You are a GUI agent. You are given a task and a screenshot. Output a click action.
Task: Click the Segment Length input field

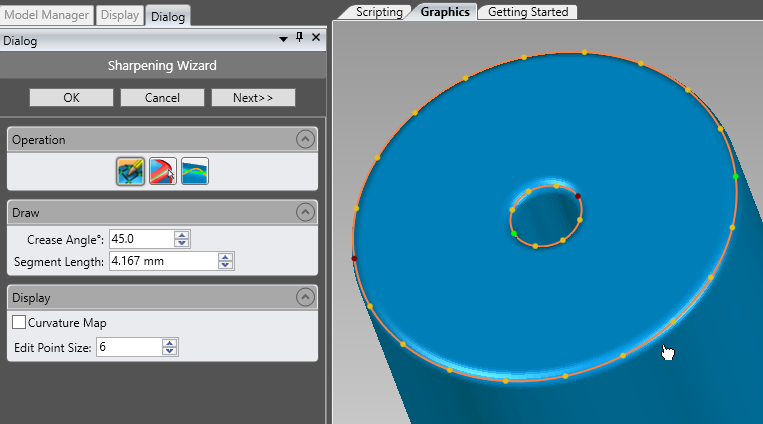[164, 261]
